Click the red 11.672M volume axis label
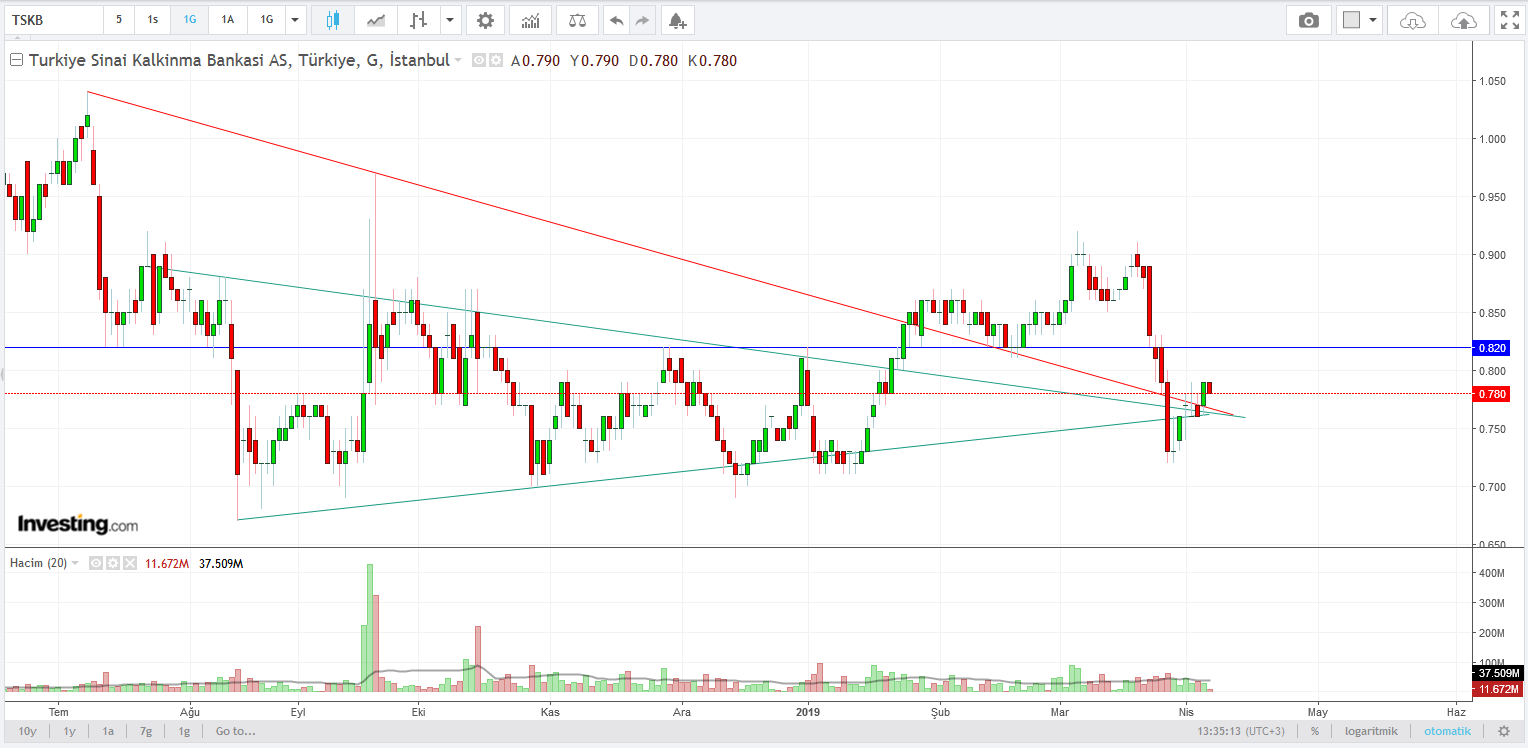Image resolution: width=1528 pixels, height=748 pixels. click(x=1499, y=689)
